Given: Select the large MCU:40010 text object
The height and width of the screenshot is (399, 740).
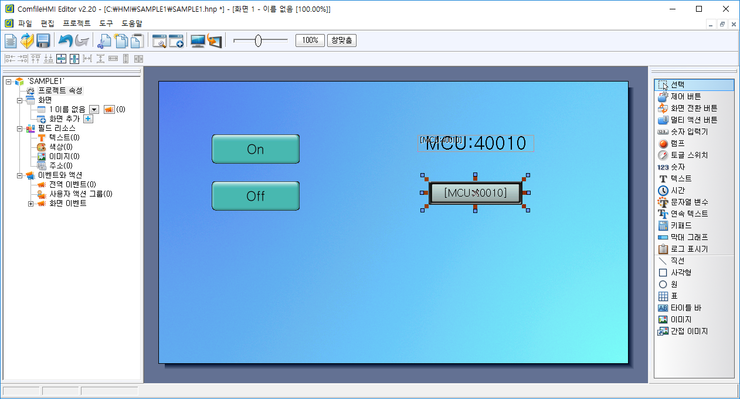Looking at the screenshot, I should [x=476, y=144].
